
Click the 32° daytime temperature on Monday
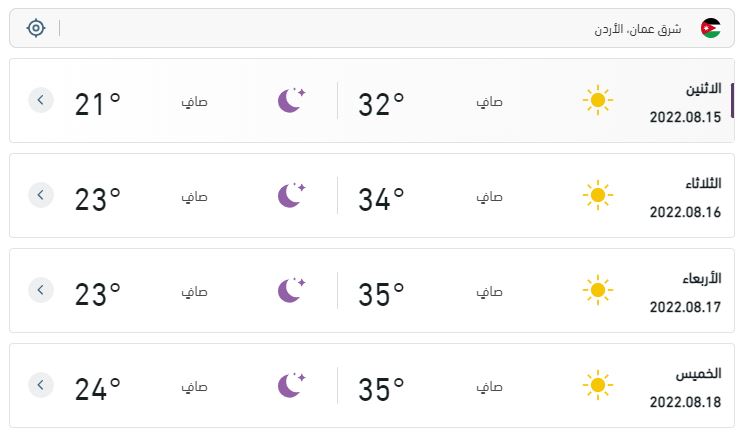381,104
